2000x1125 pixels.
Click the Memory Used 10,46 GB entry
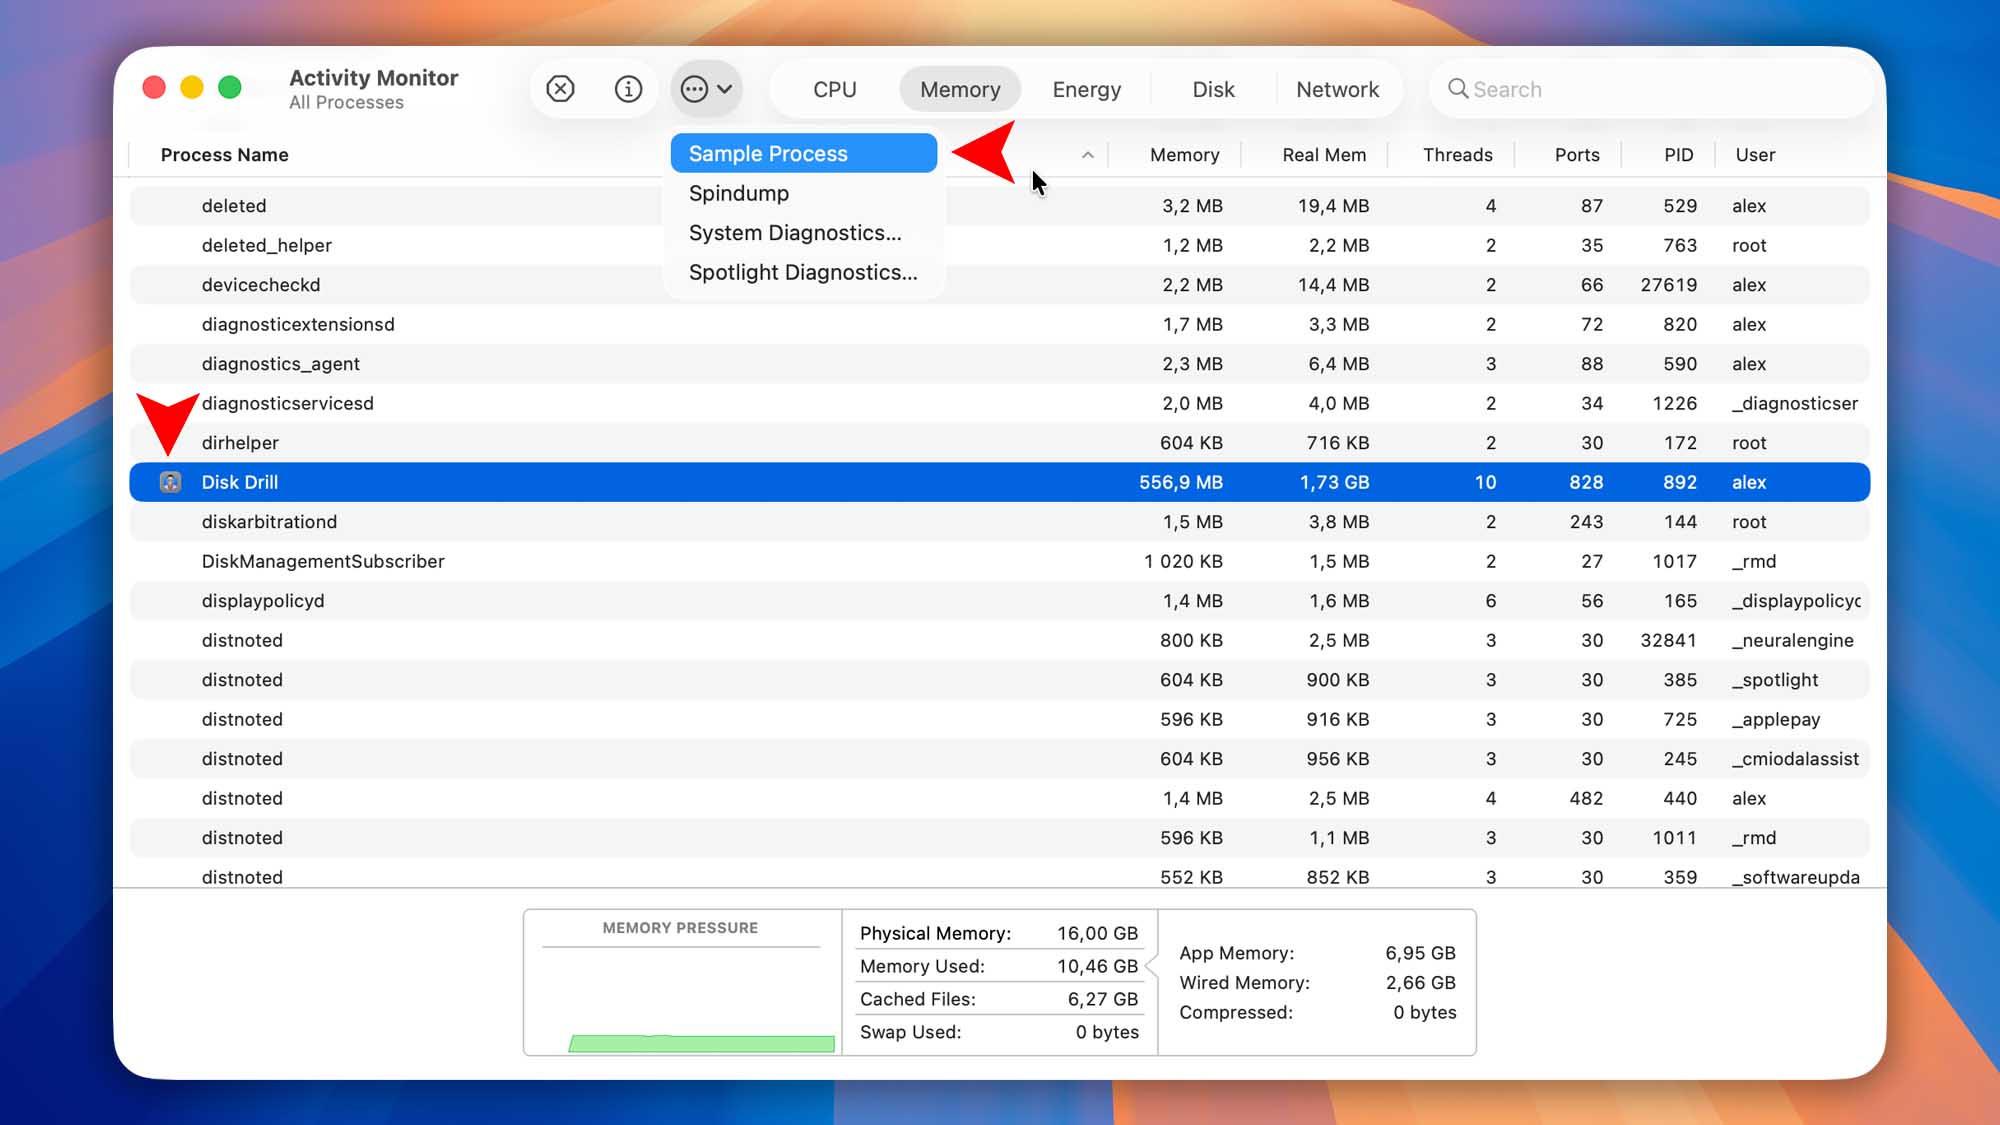(999, 966)
